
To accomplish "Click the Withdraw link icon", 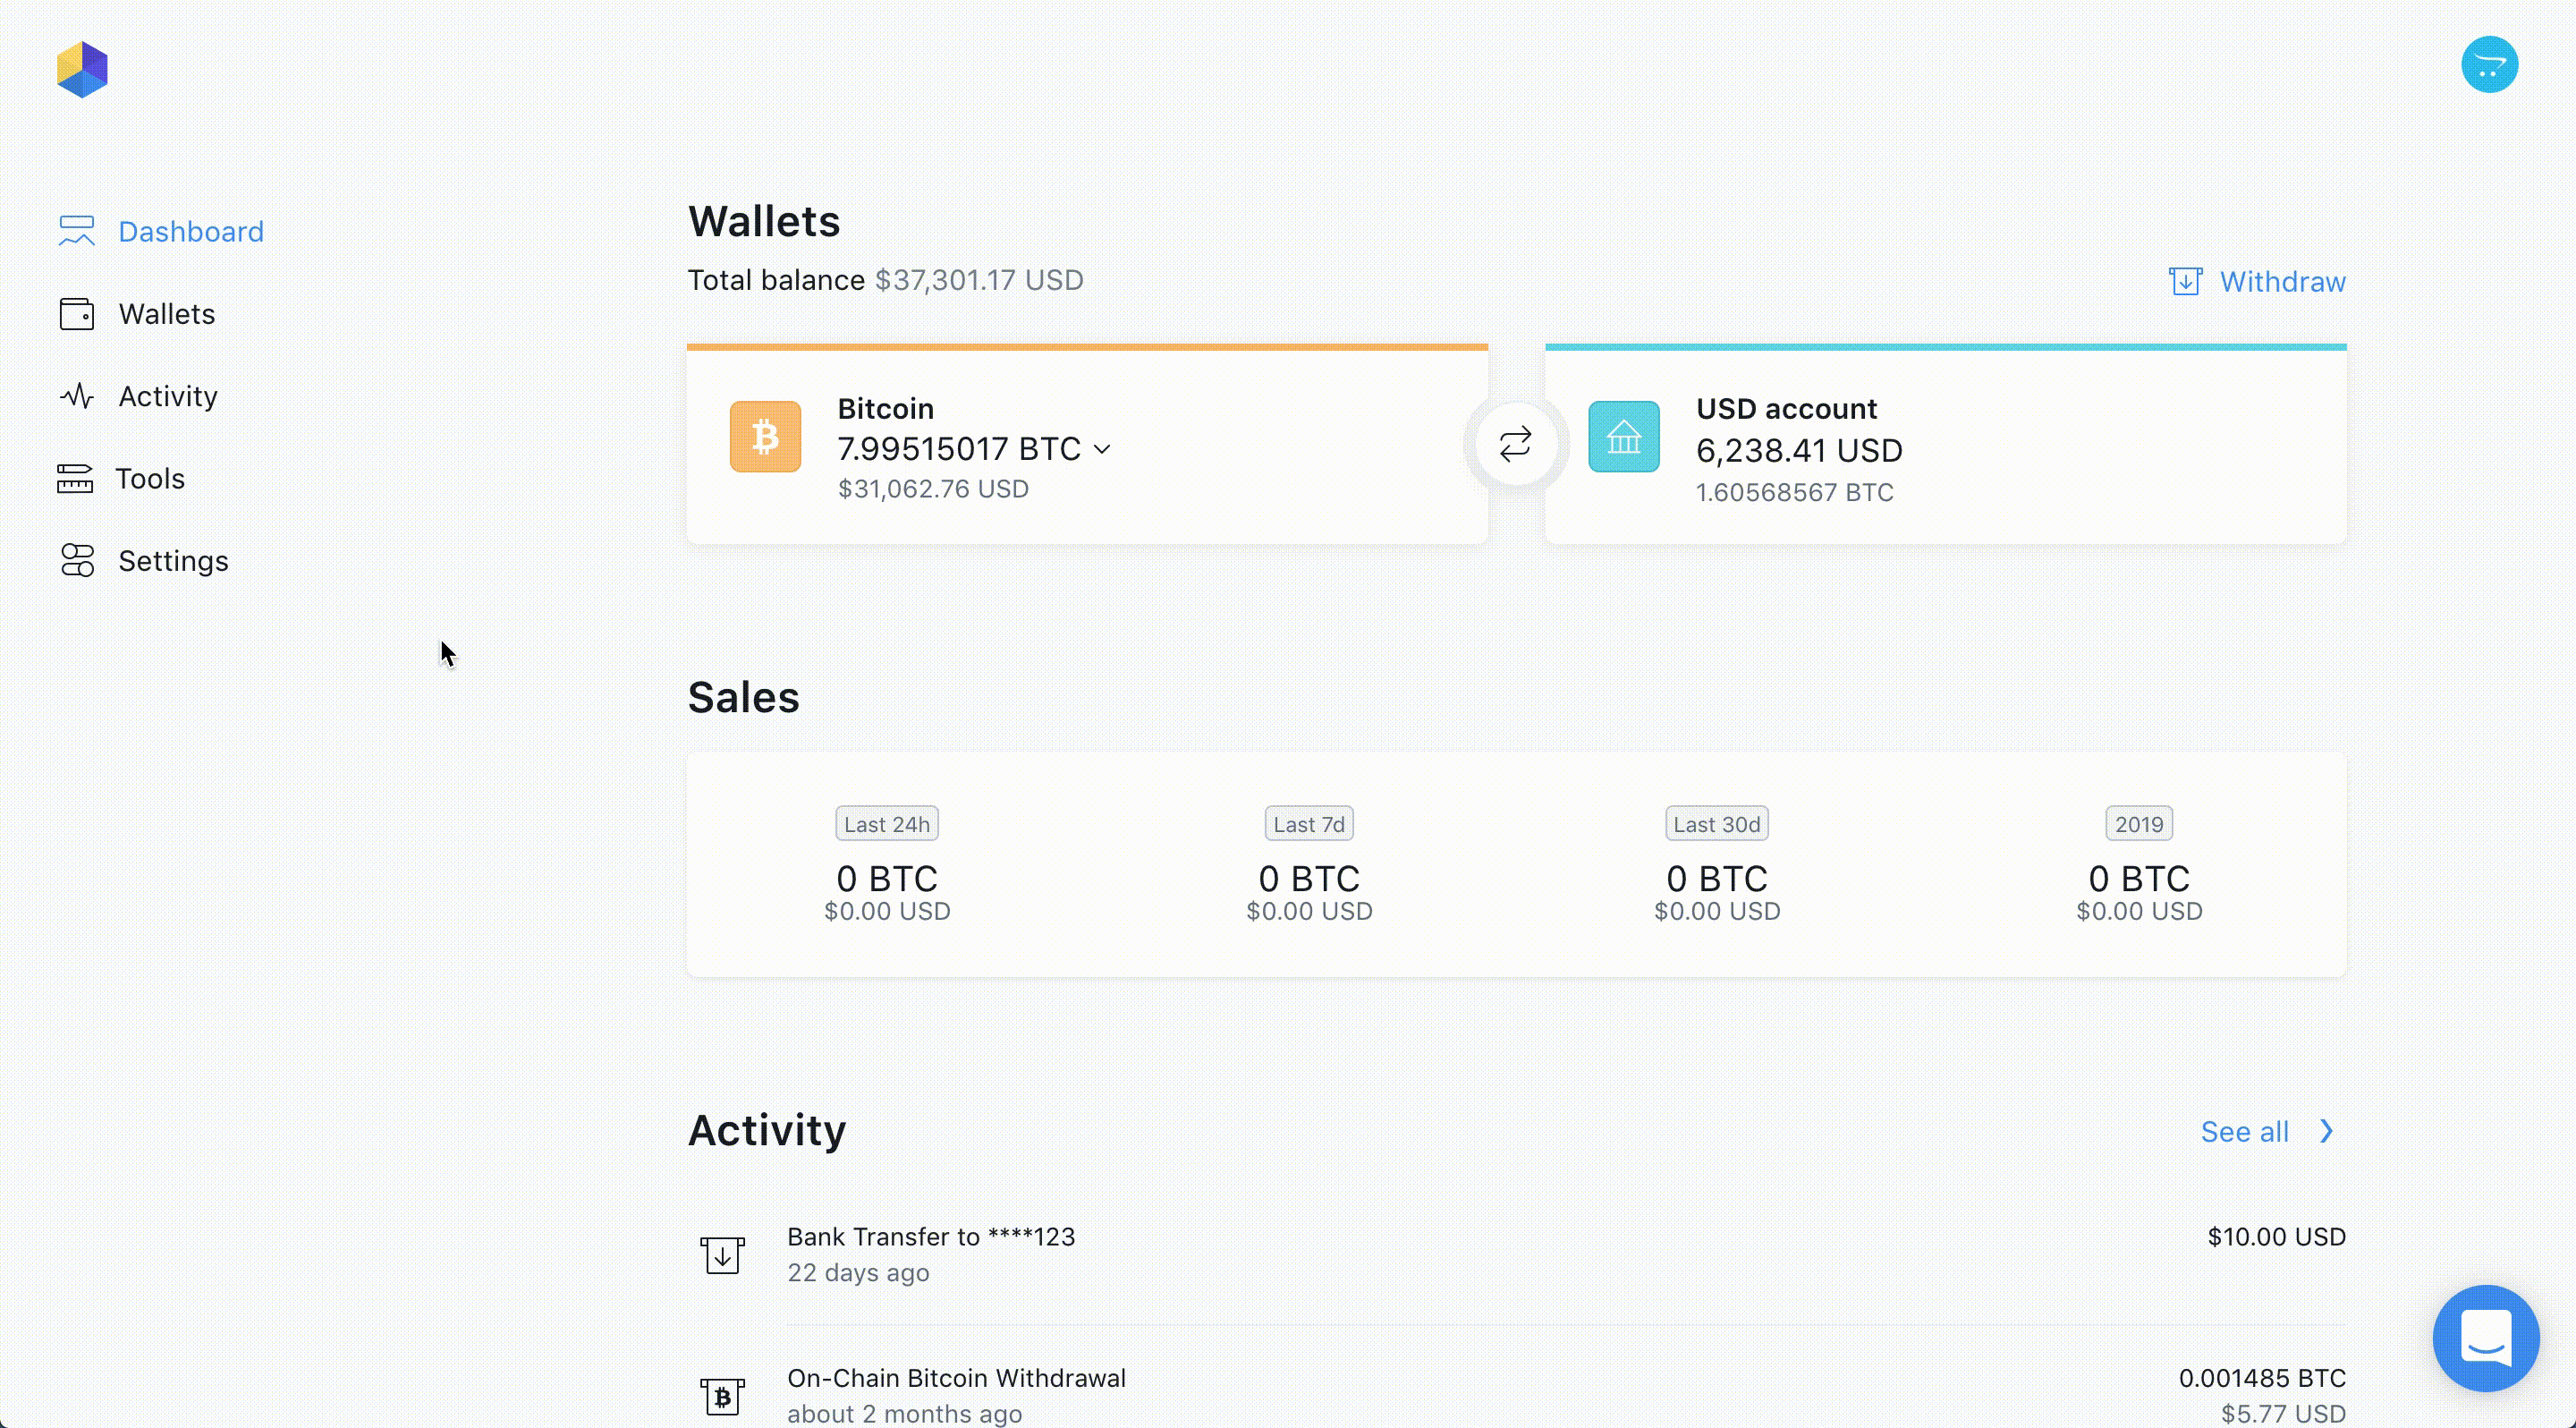I will pyautogui.click(x=2185, y=282).
